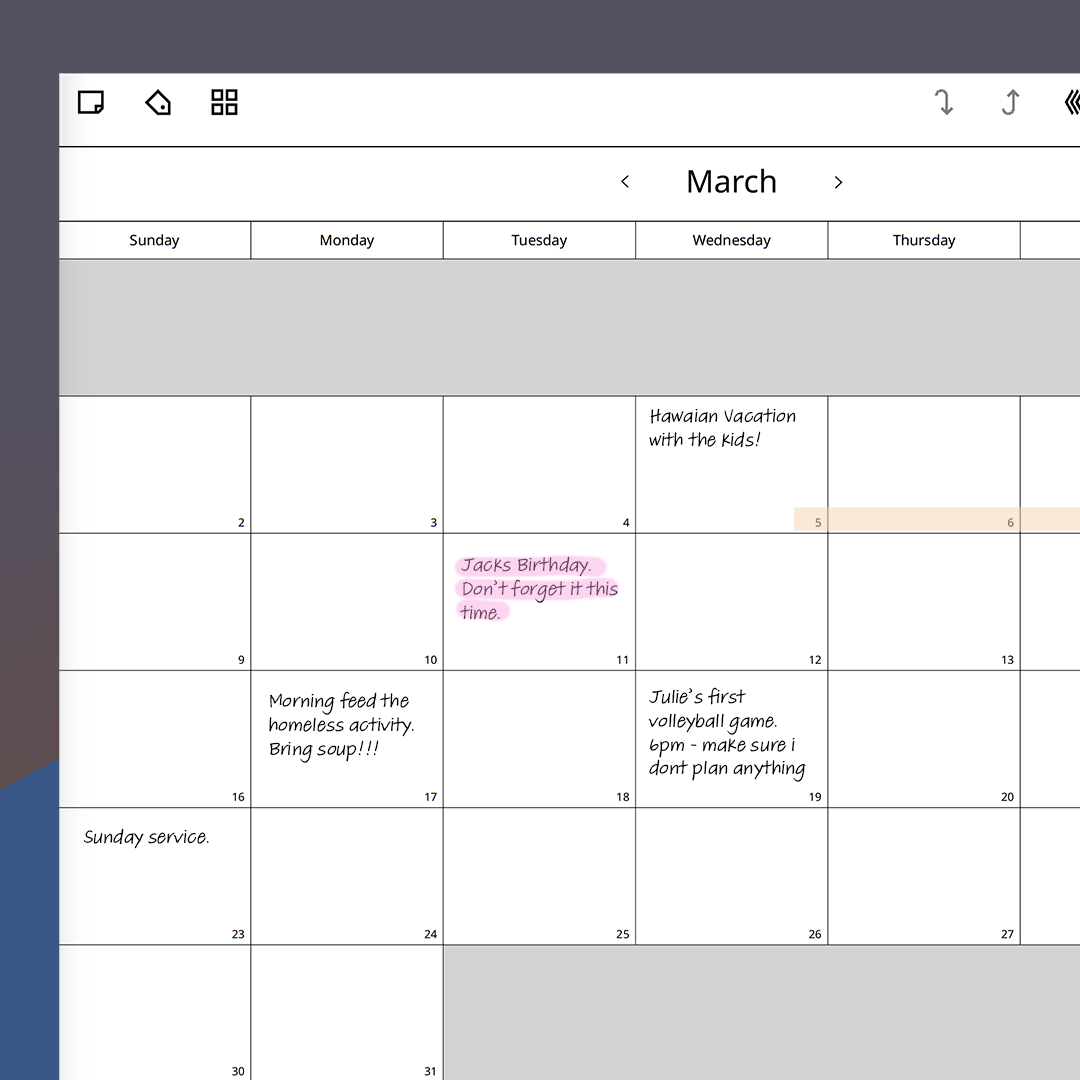Click the upward curved arrow icon
1080x1080 pixels.
click(x=1010, y=102)
